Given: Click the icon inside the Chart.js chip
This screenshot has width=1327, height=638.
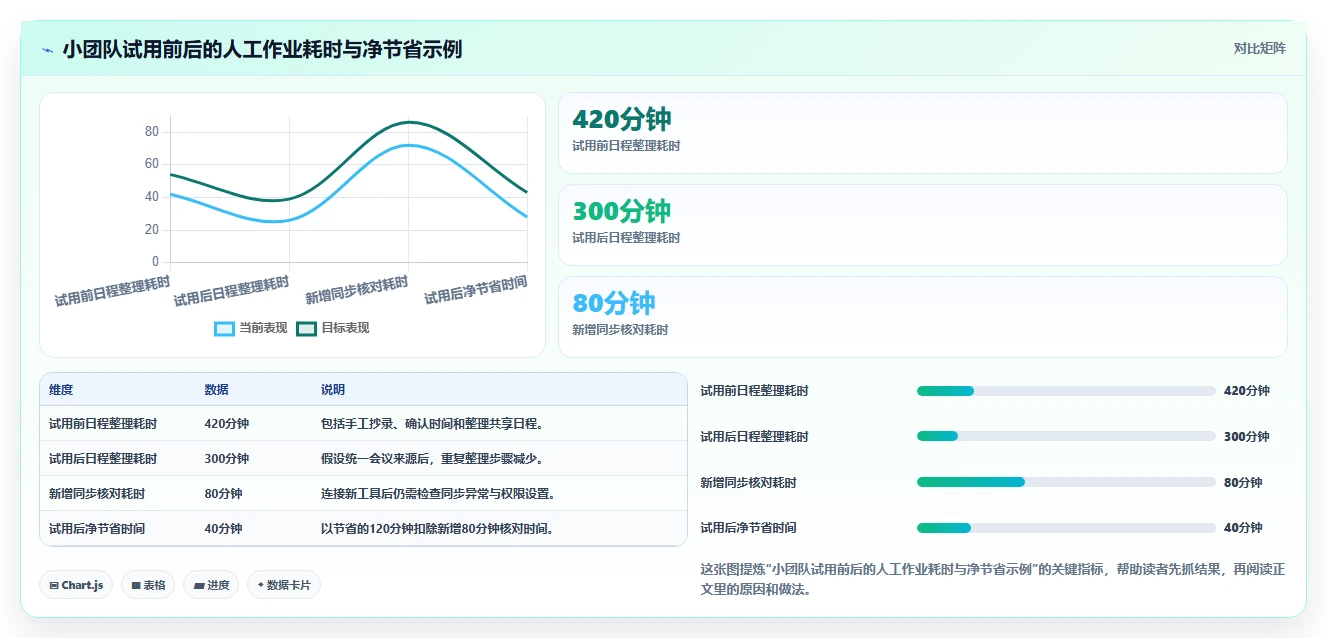Looking at the screenshot, I should [54, 585].
